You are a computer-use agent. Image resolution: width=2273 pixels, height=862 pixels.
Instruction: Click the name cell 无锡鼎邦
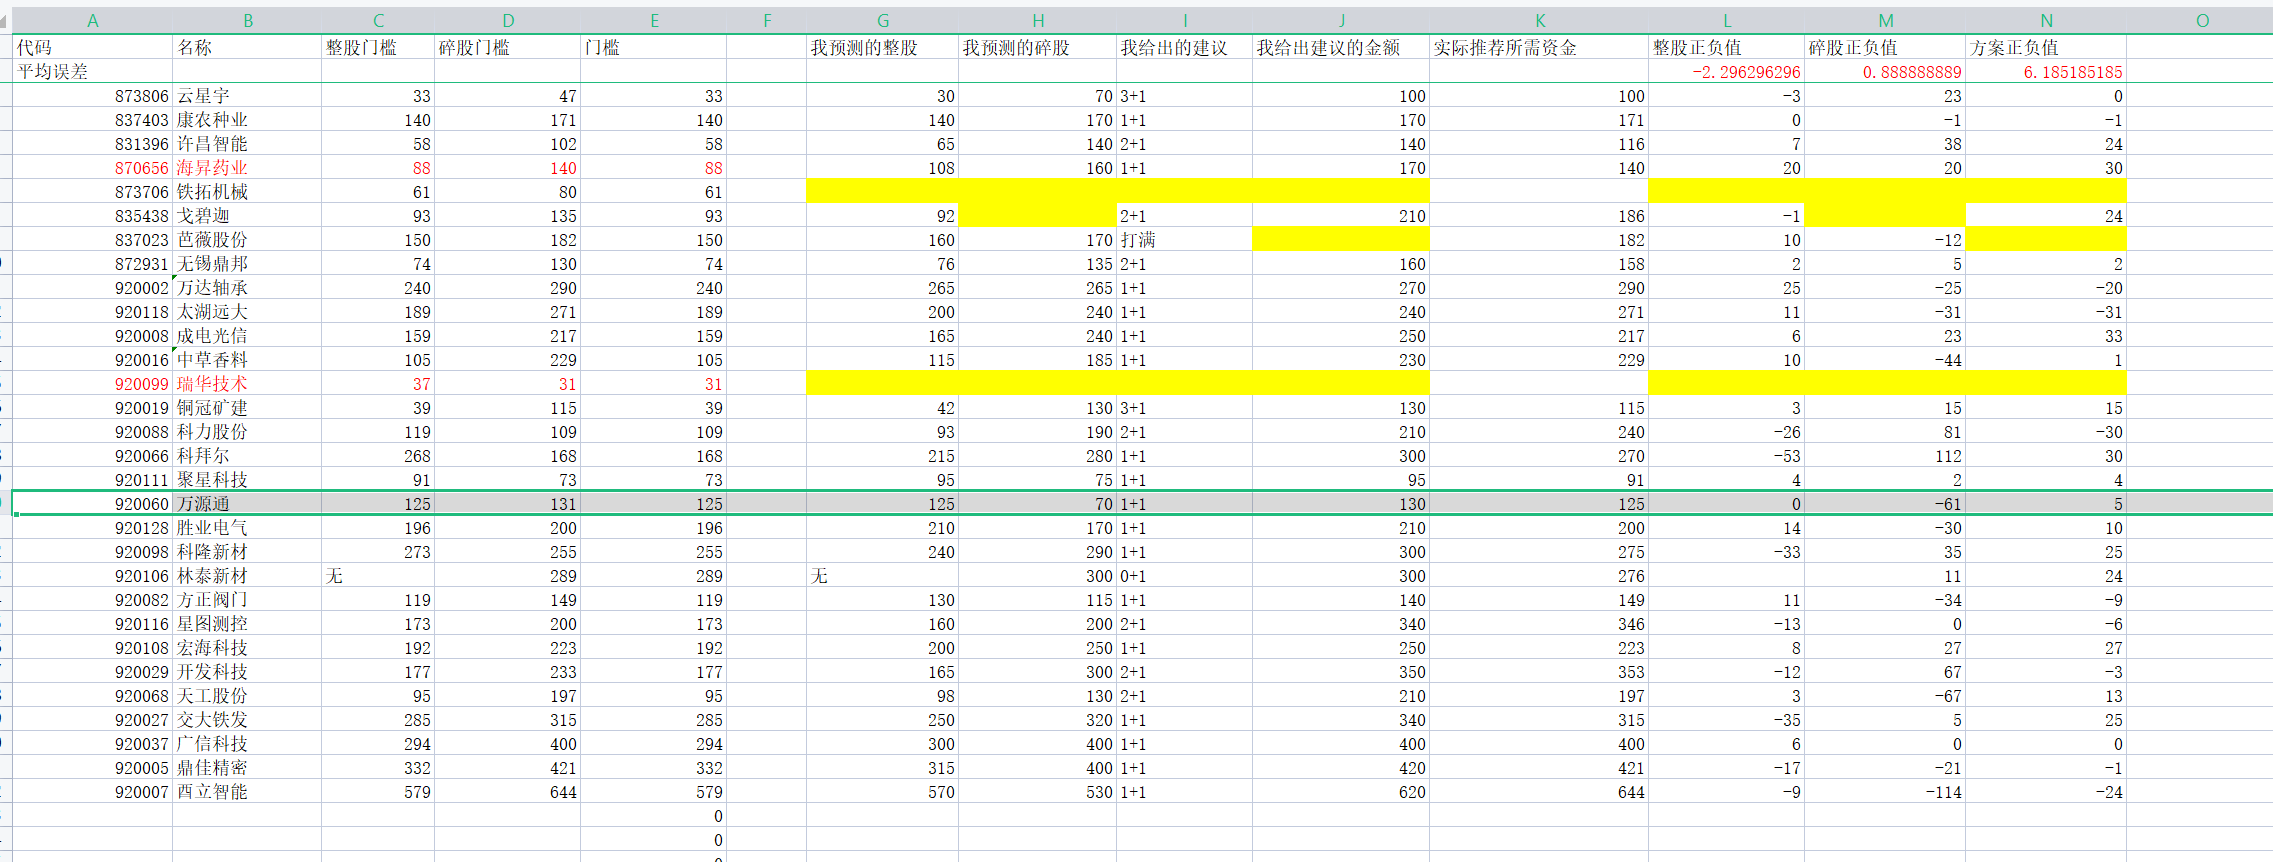(247, 264)
